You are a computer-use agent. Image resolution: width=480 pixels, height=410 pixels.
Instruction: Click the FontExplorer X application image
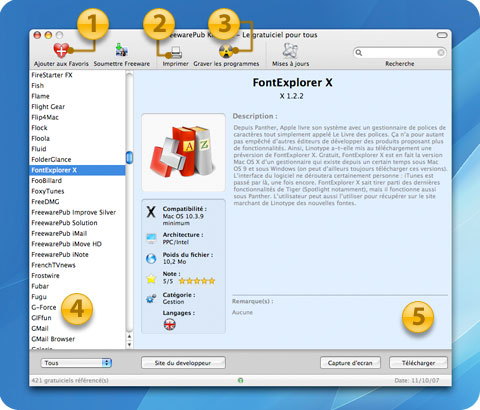(x=184, y=152)
